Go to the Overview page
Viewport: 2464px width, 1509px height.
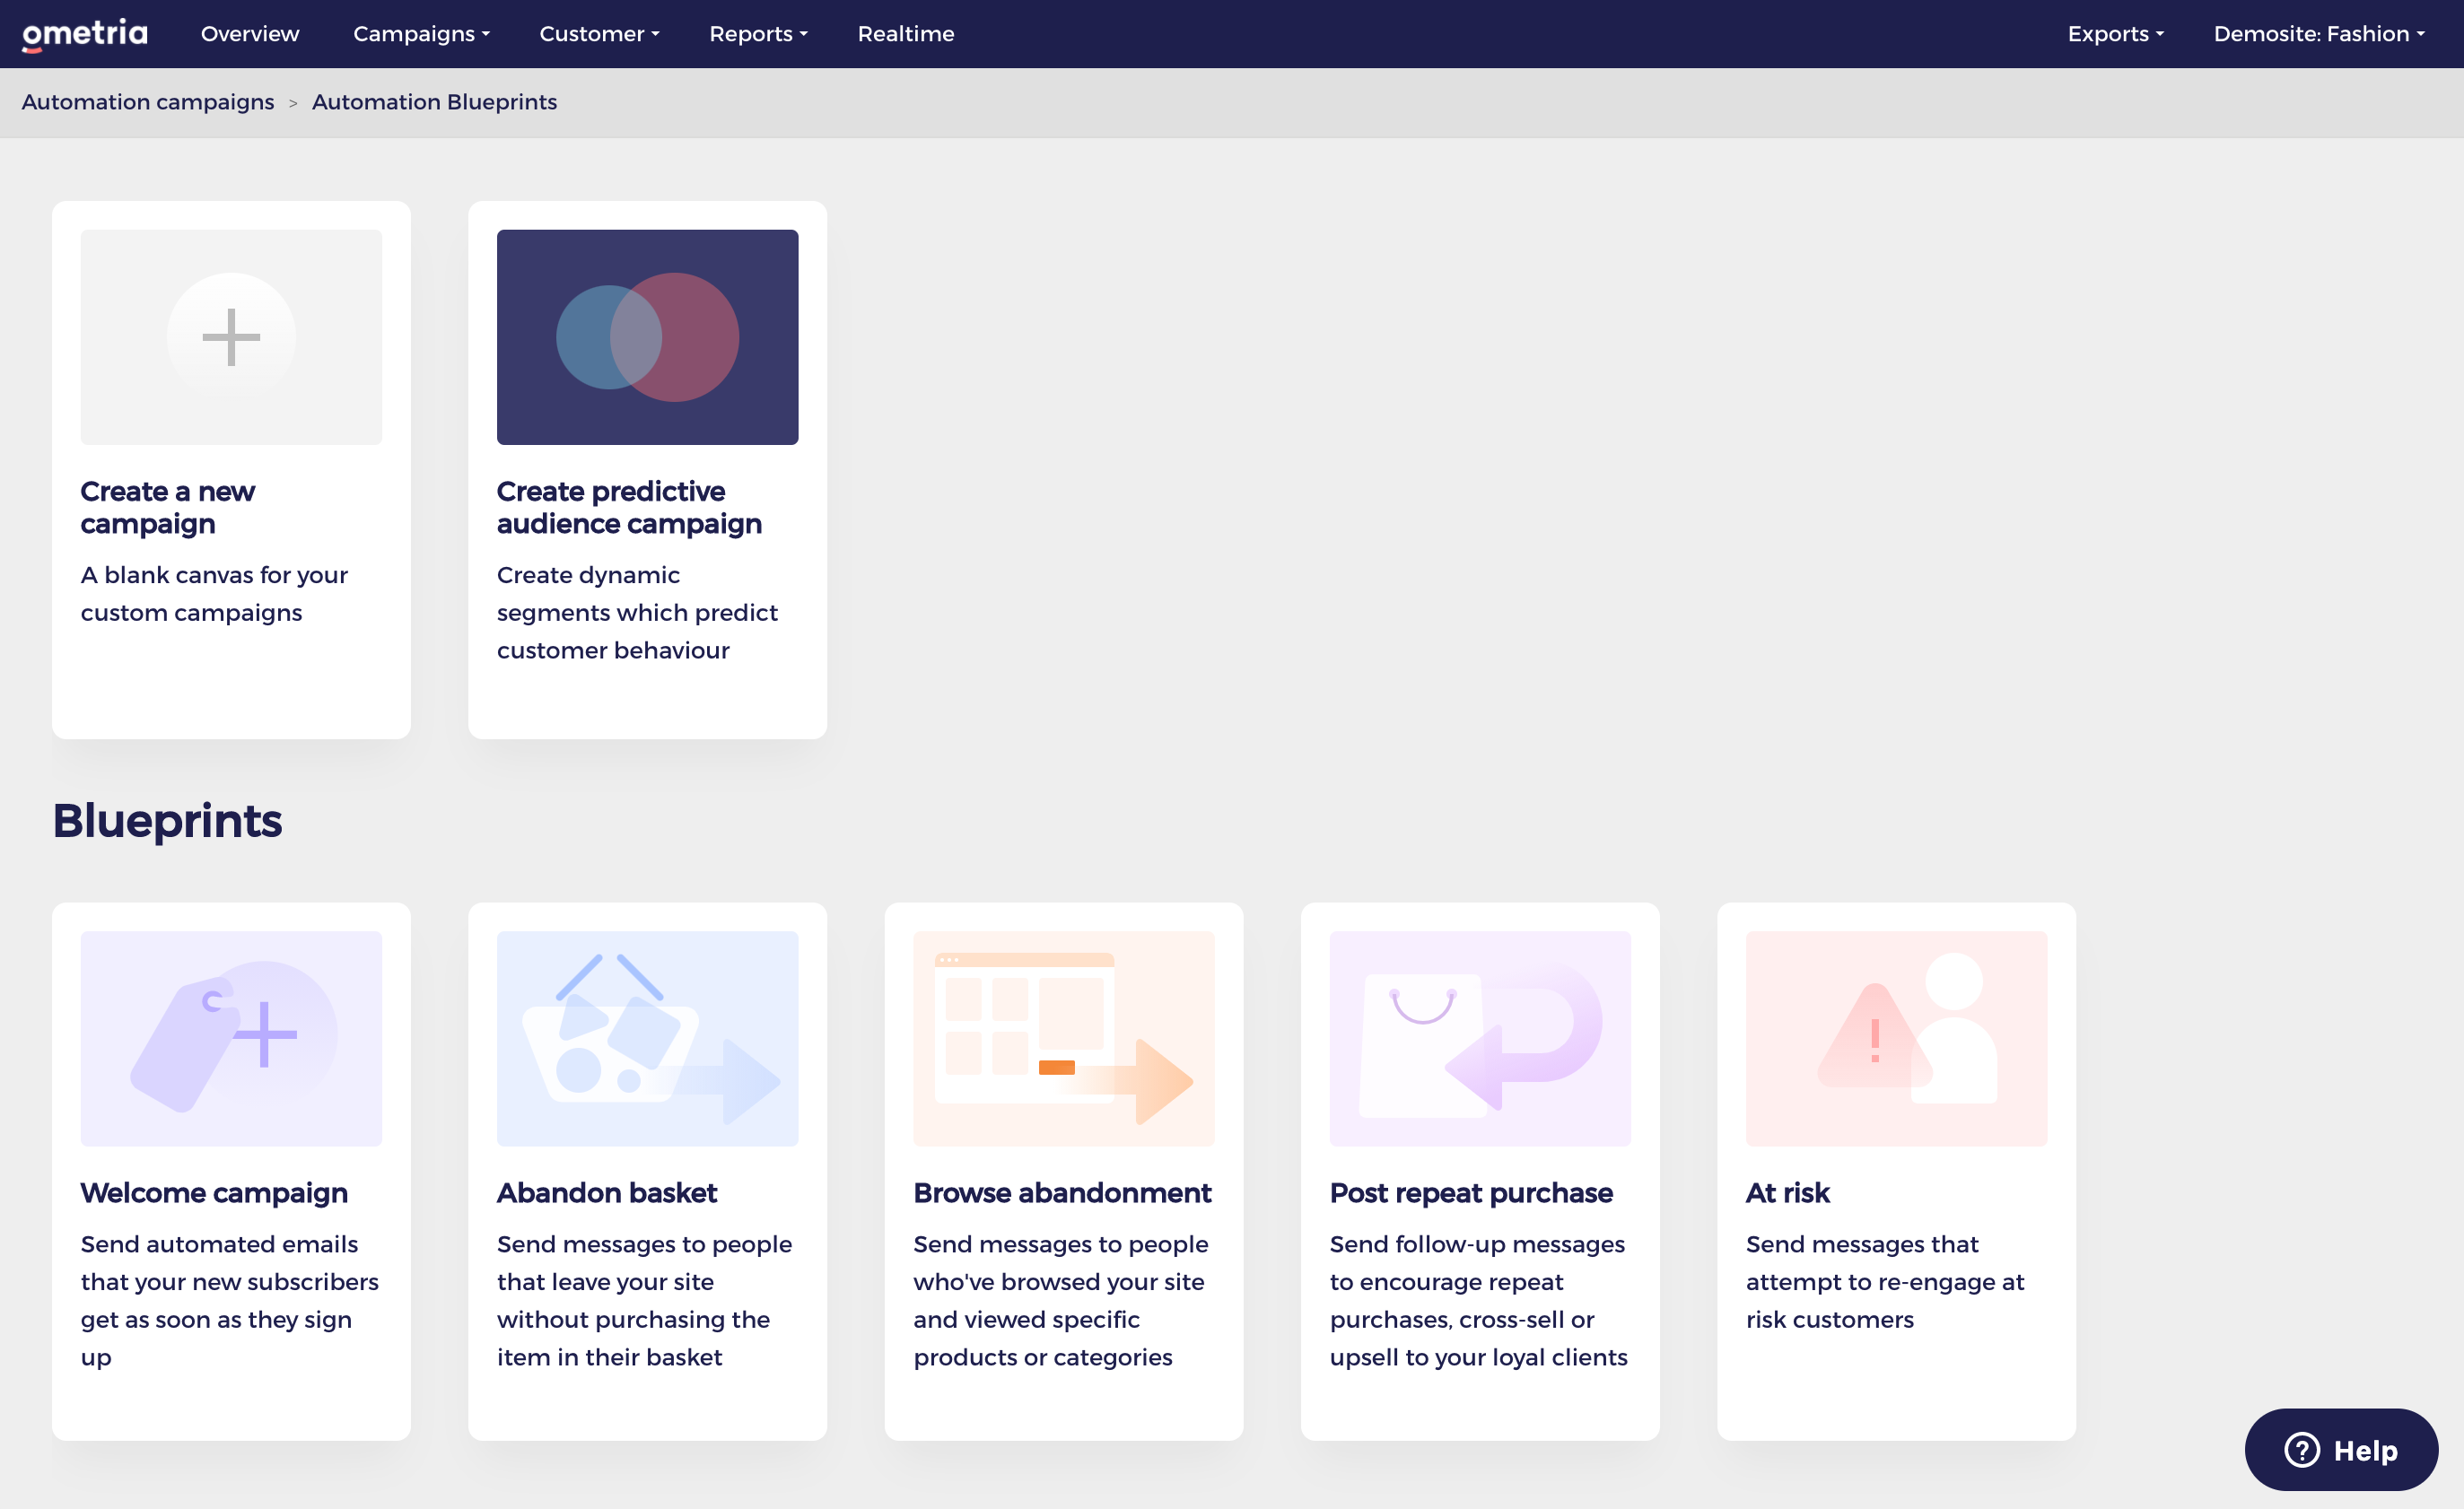(x=250, y=34)
